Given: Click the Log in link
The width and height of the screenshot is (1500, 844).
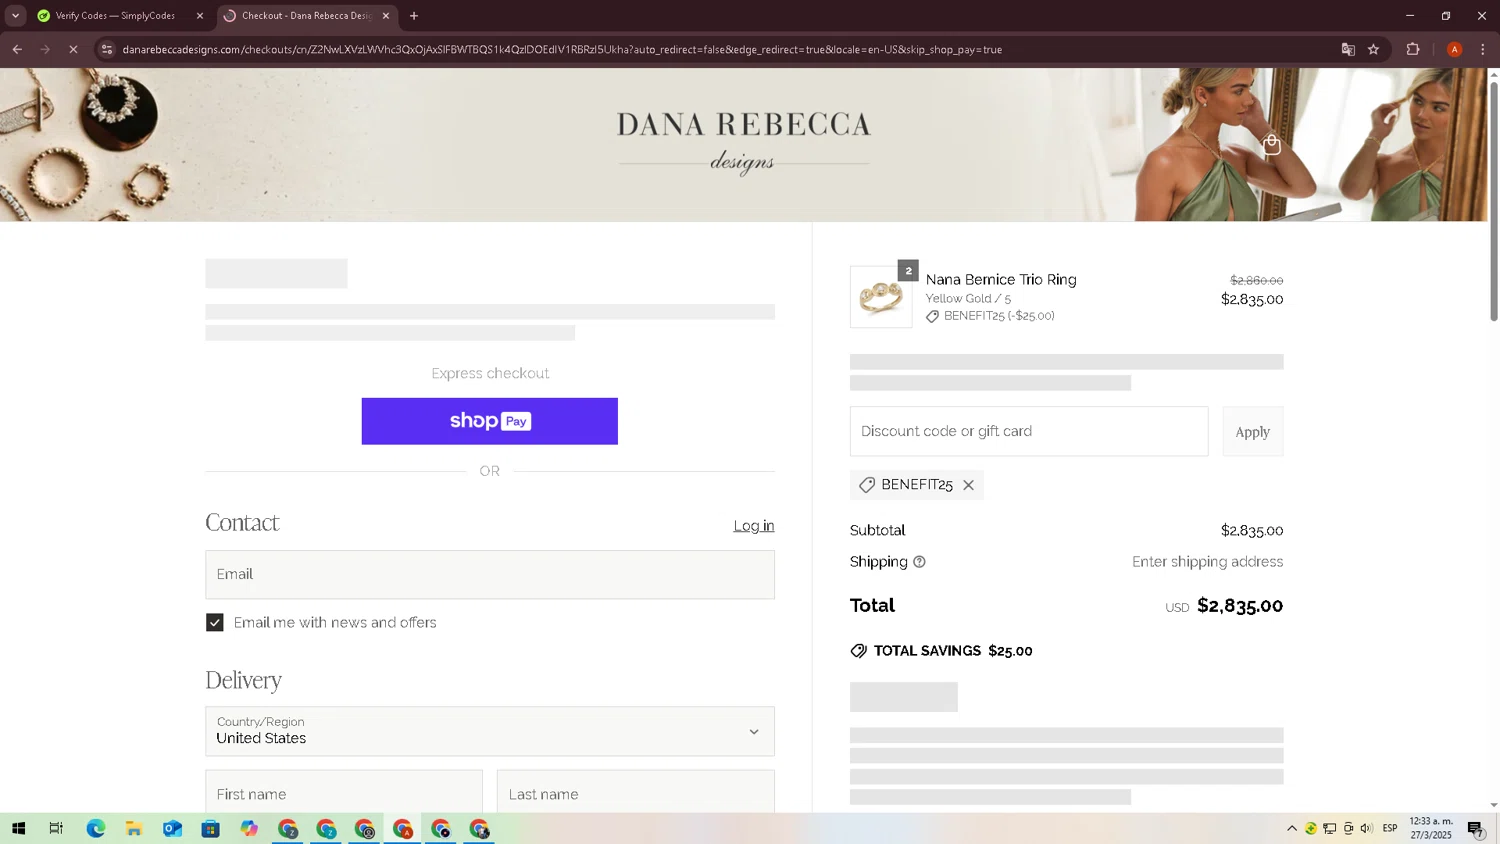Looking at the screenshot, I should point(754,526).
